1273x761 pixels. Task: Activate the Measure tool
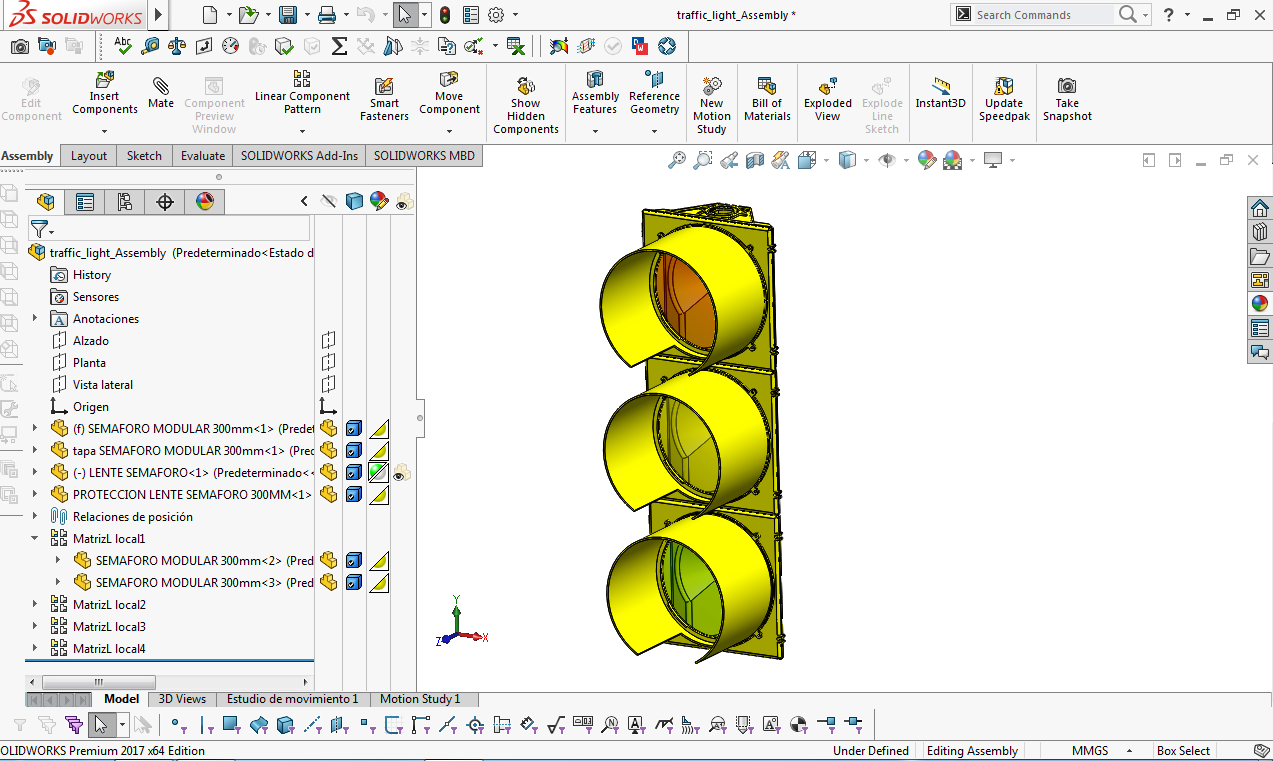coord(148,46)
